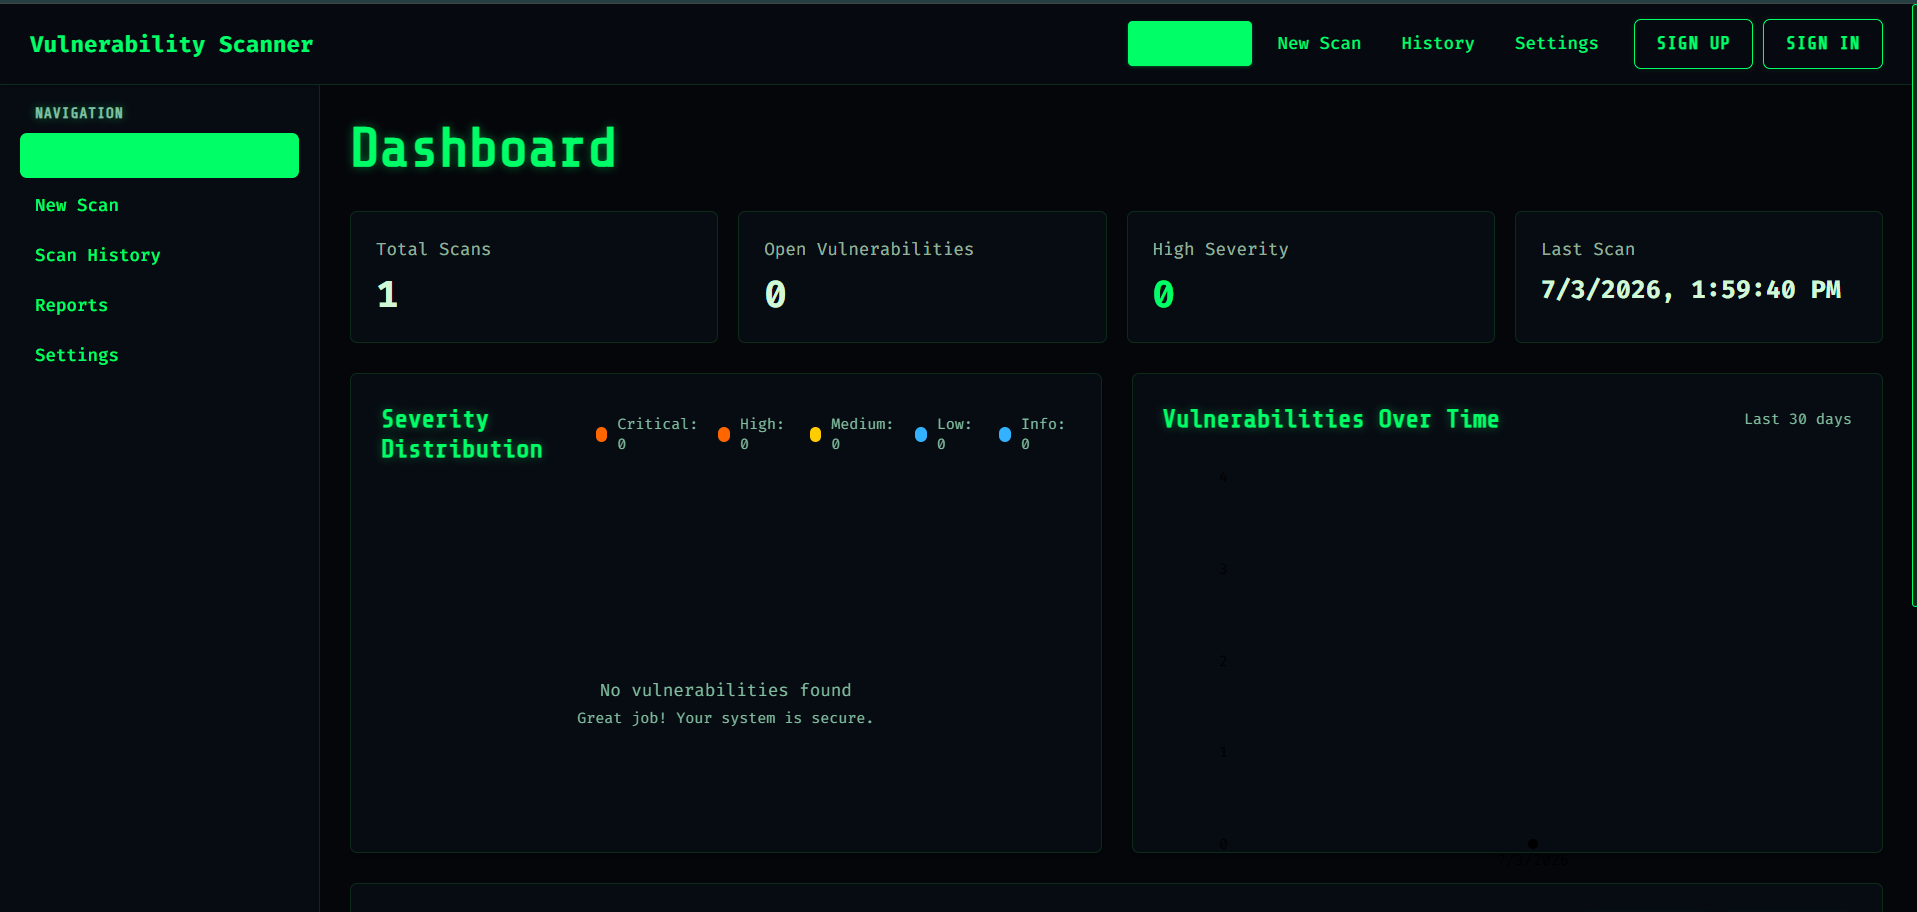The height and width of the screenshot is (912, 1917).
Task: Click the page vertical scrollbar
Action: tap(1913, 305)
